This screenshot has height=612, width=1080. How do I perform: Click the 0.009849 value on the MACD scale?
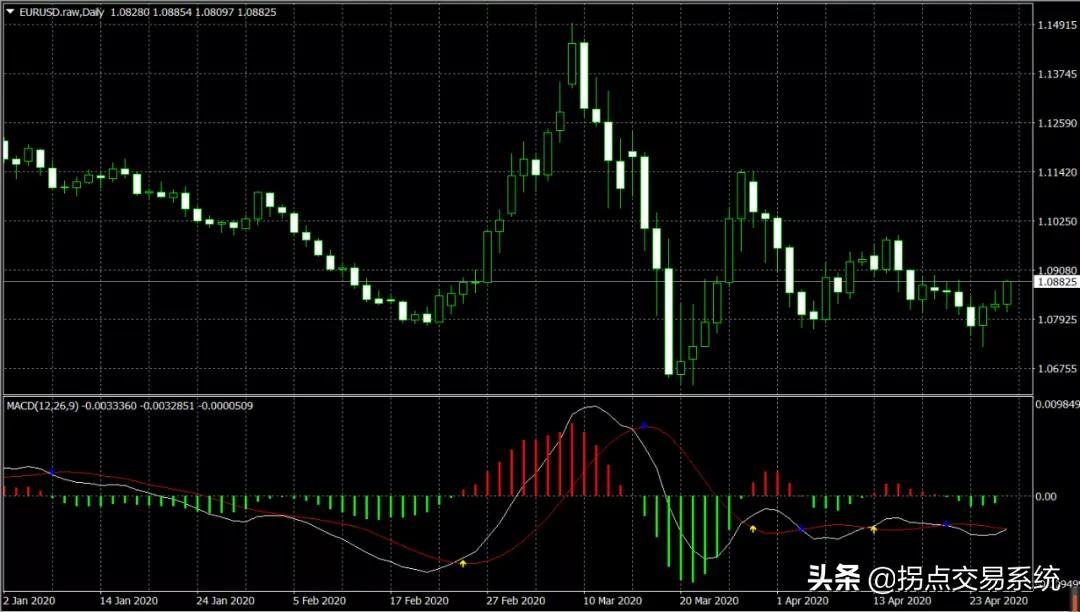(x=1054, y=403)
